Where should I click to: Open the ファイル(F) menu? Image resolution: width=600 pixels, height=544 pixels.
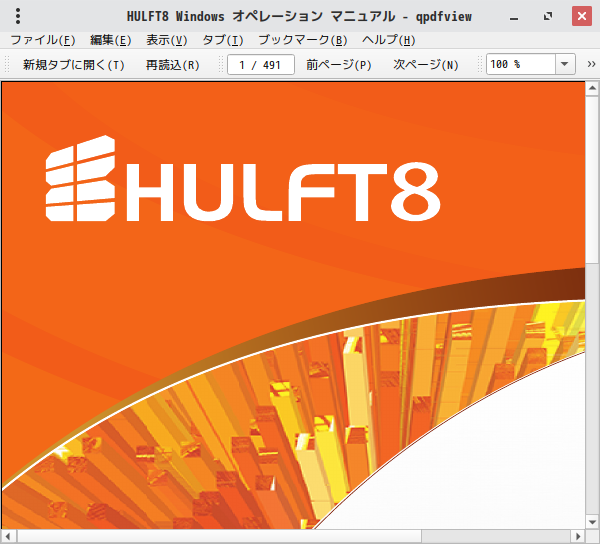click(42, 40)
